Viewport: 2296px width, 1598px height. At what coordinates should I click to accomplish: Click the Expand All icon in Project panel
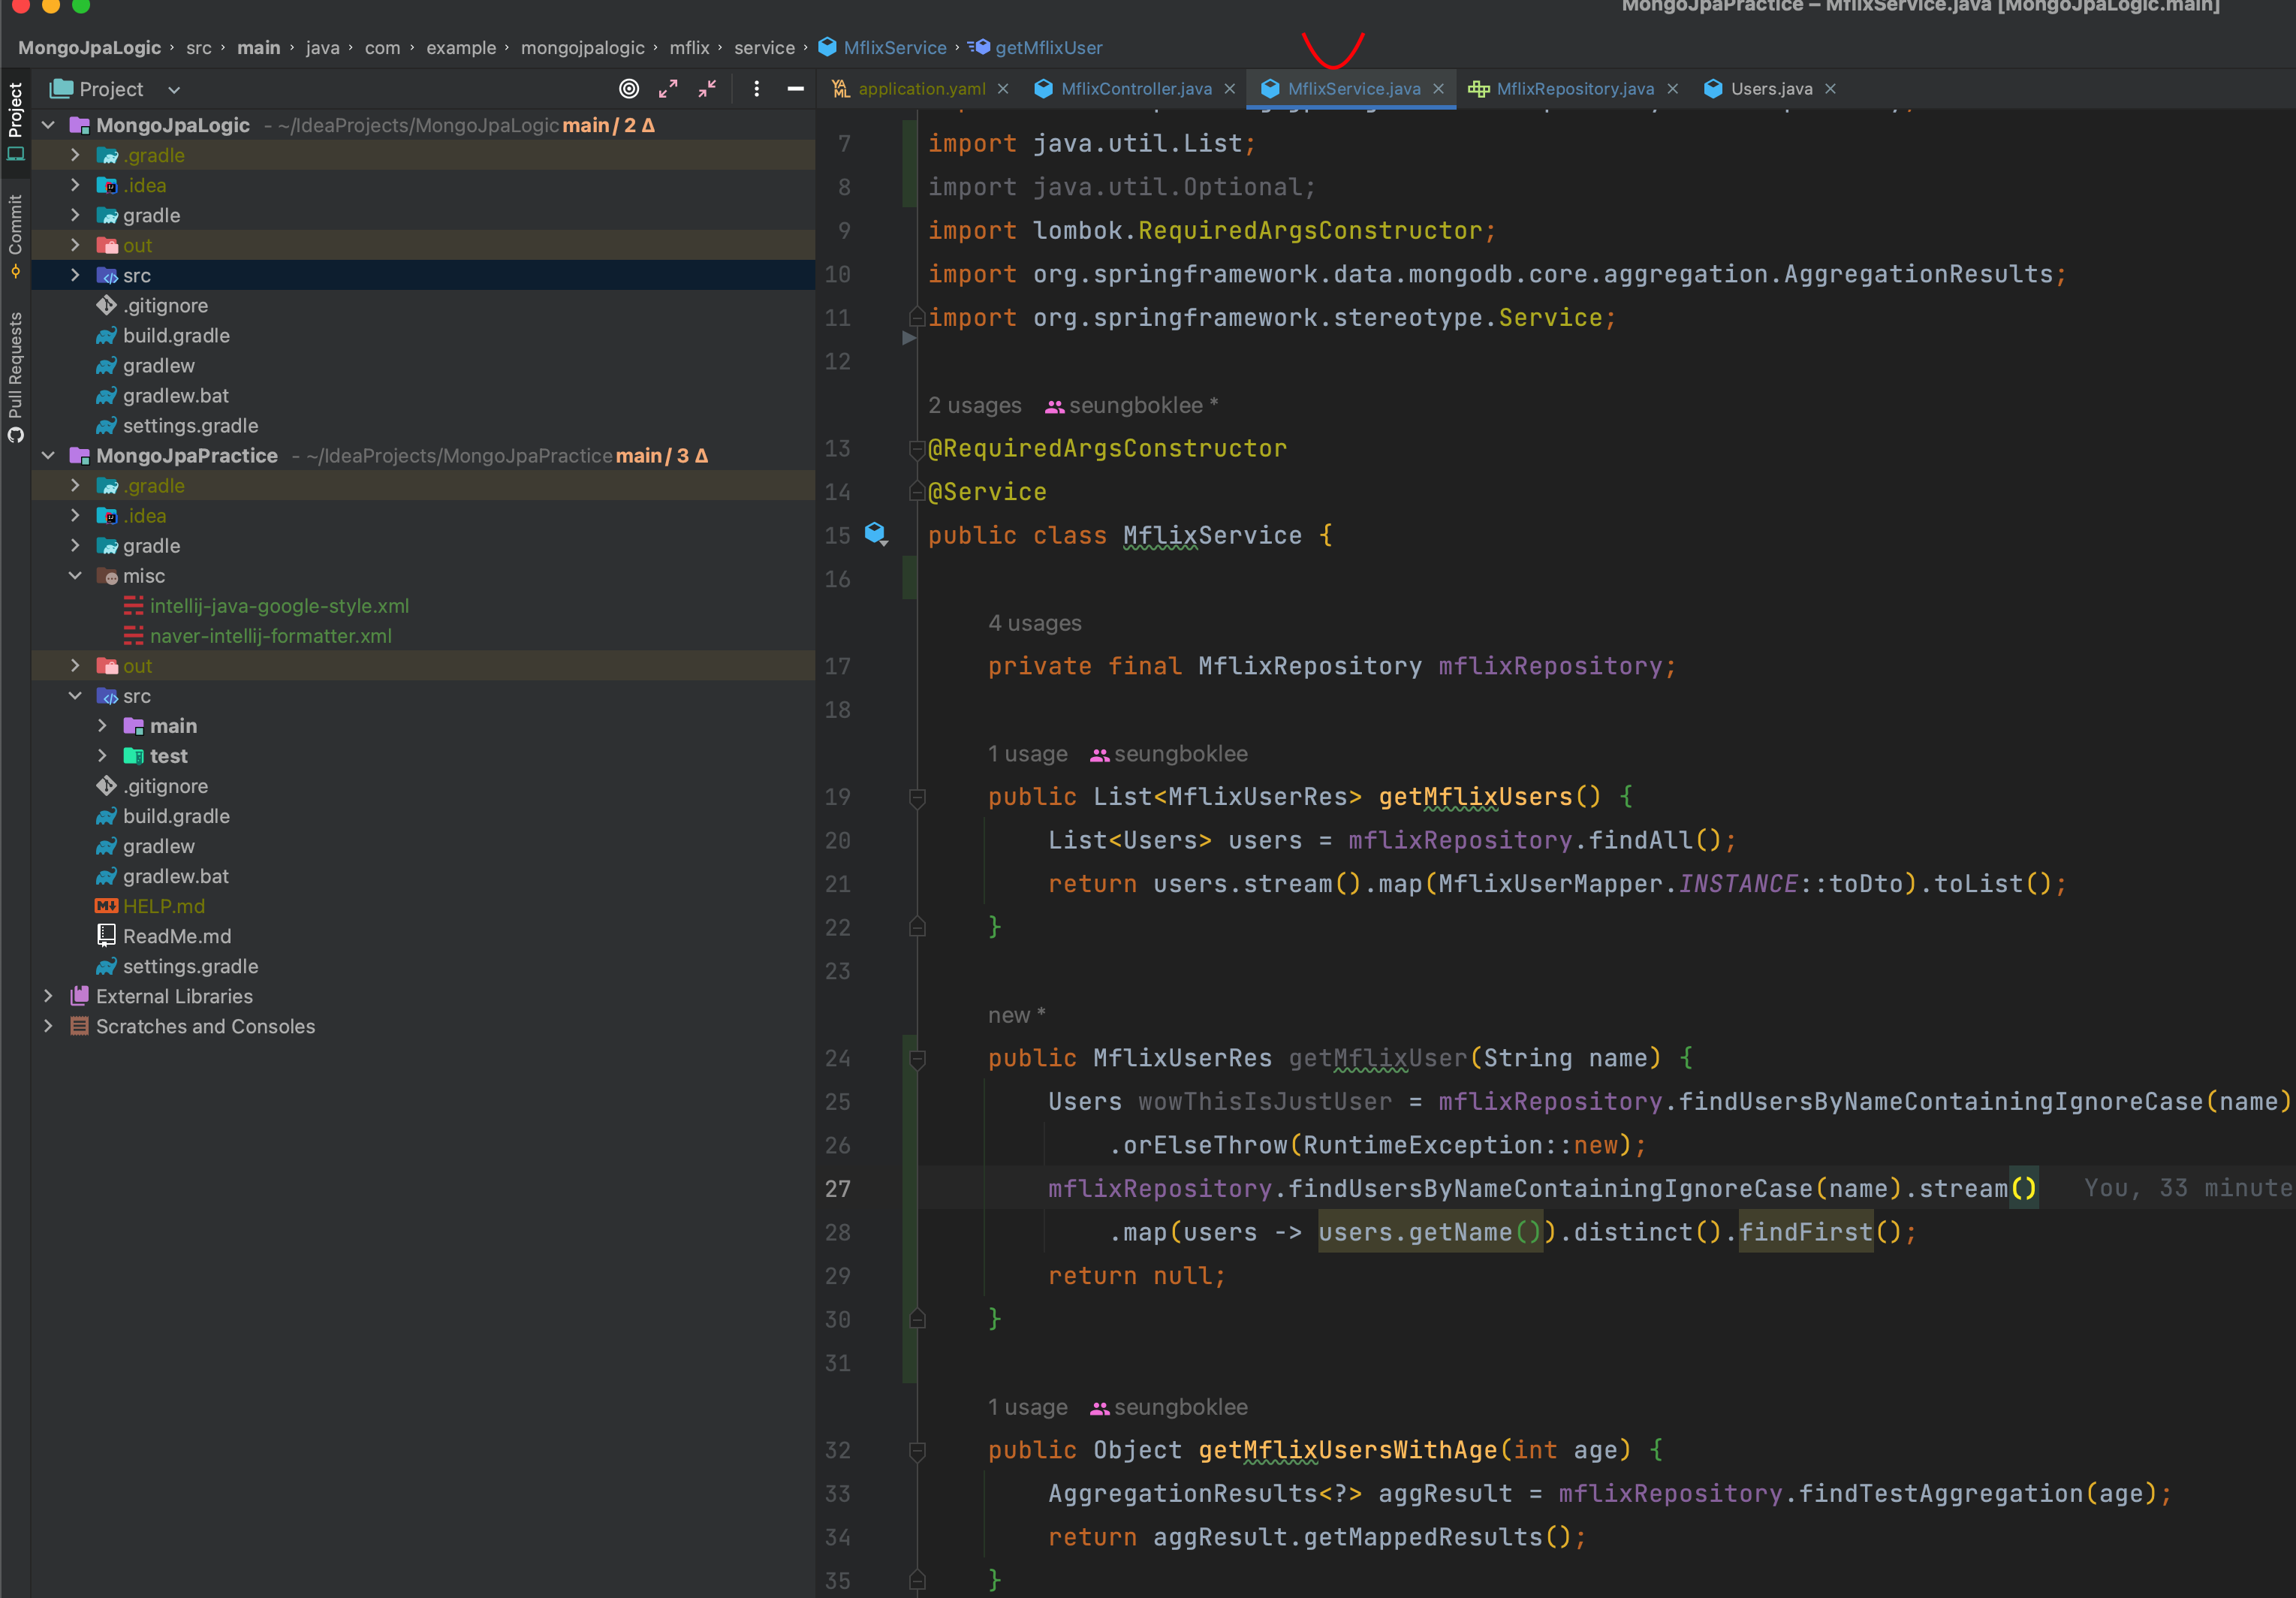(668, 89)
